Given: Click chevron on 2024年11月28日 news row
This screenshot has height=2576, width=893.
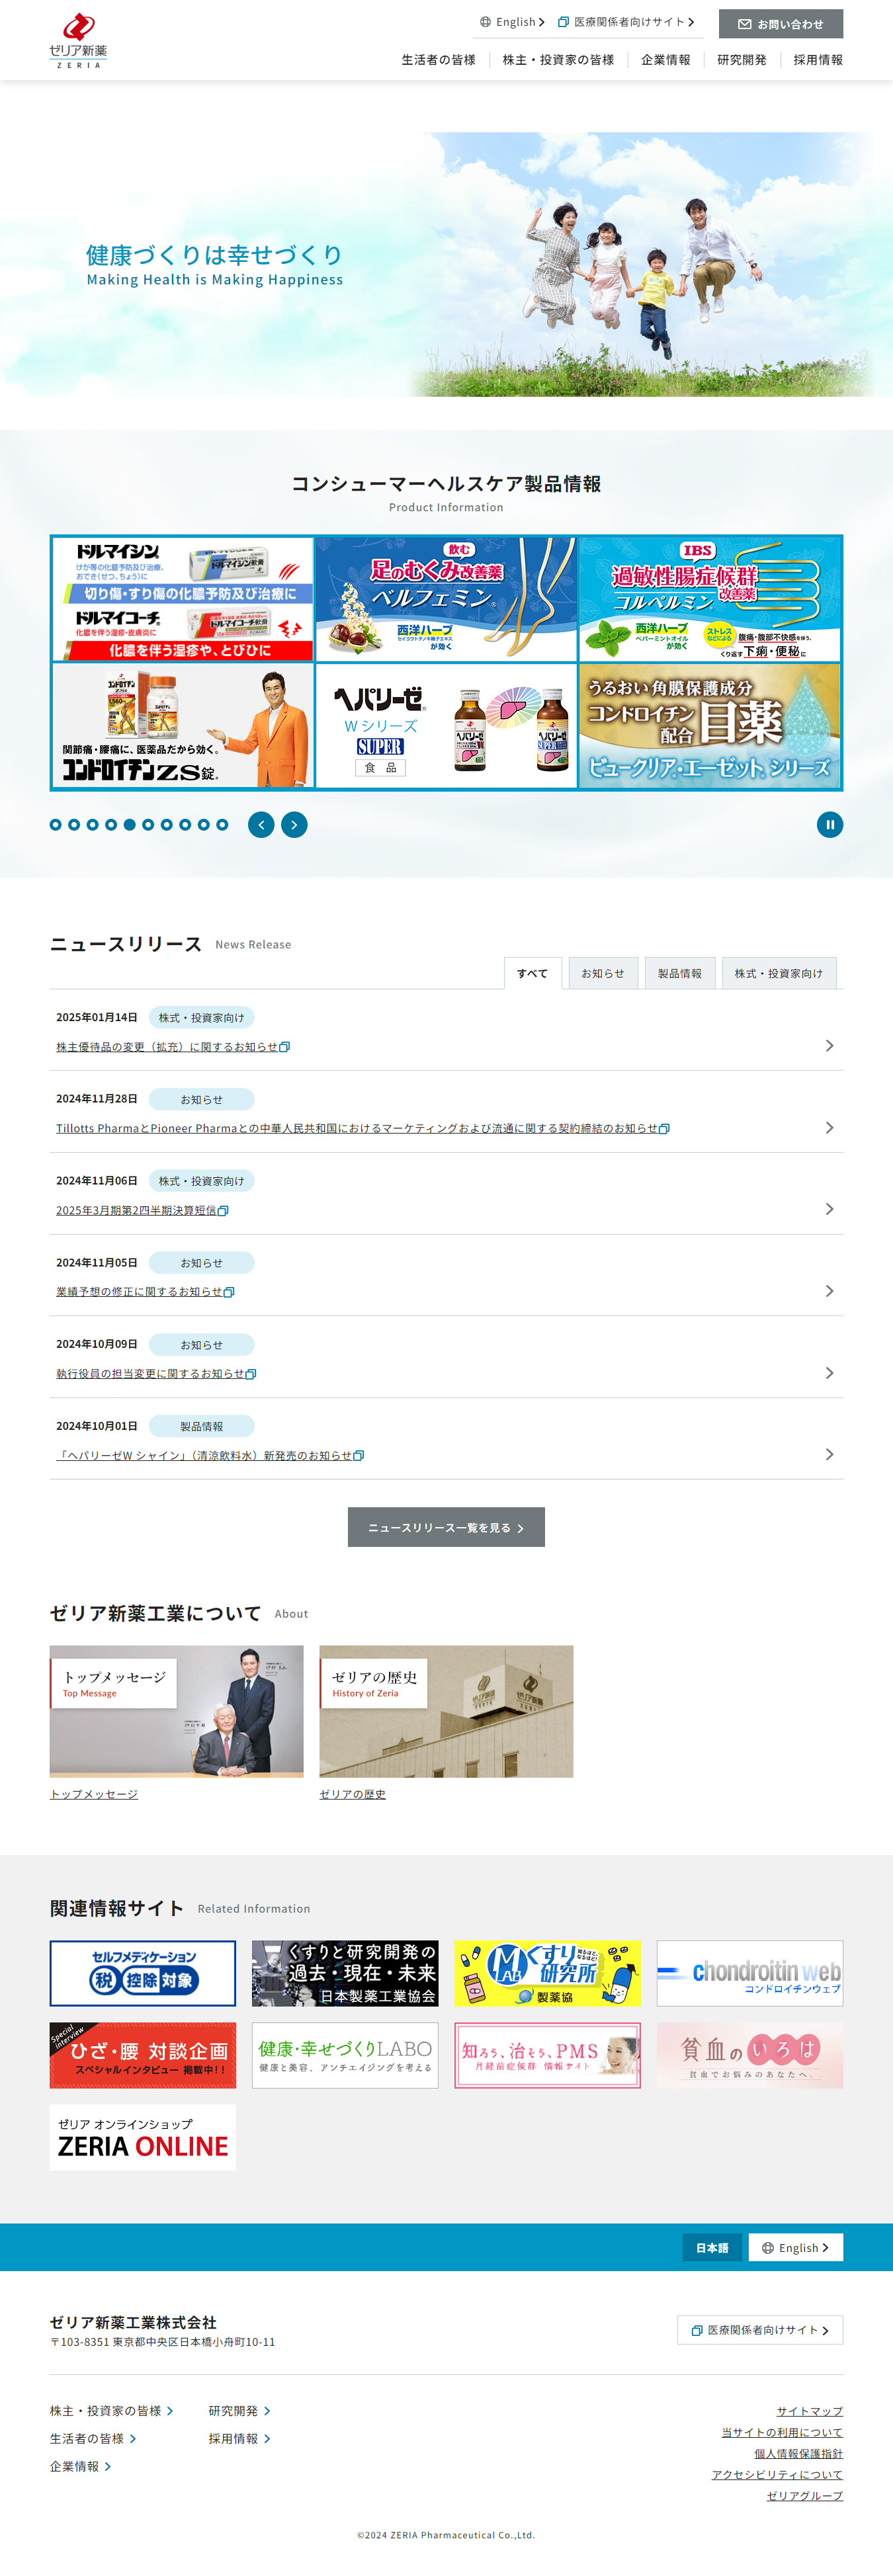Looking at the screenshot, I should tap(829, 1128).
